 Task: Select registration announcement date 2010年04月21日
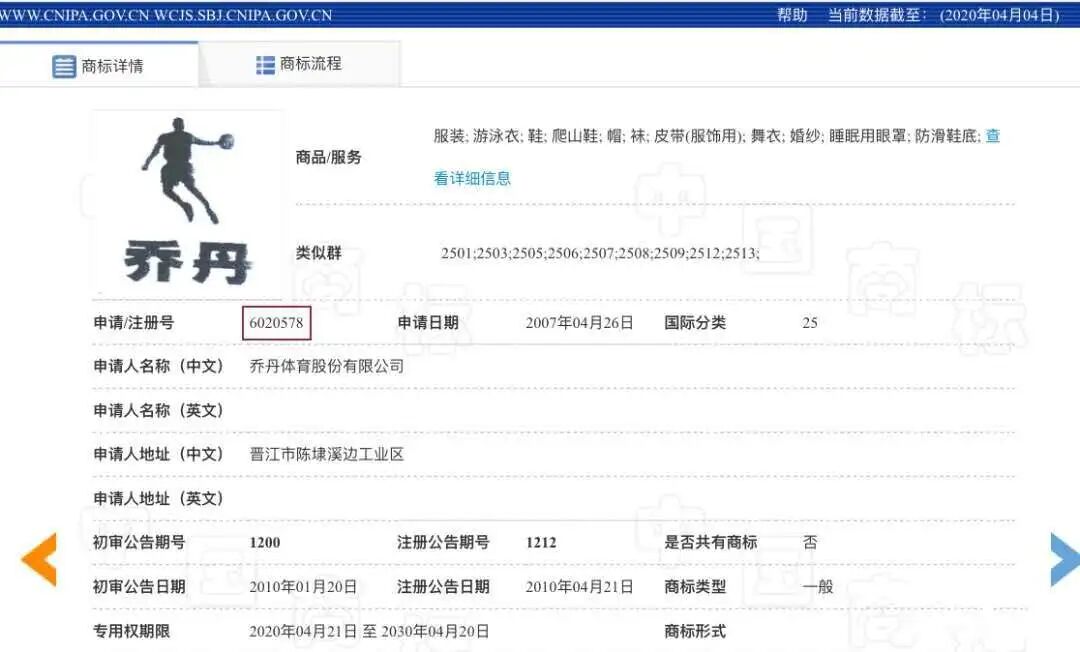pyautogui.click(x=579, y=587)
